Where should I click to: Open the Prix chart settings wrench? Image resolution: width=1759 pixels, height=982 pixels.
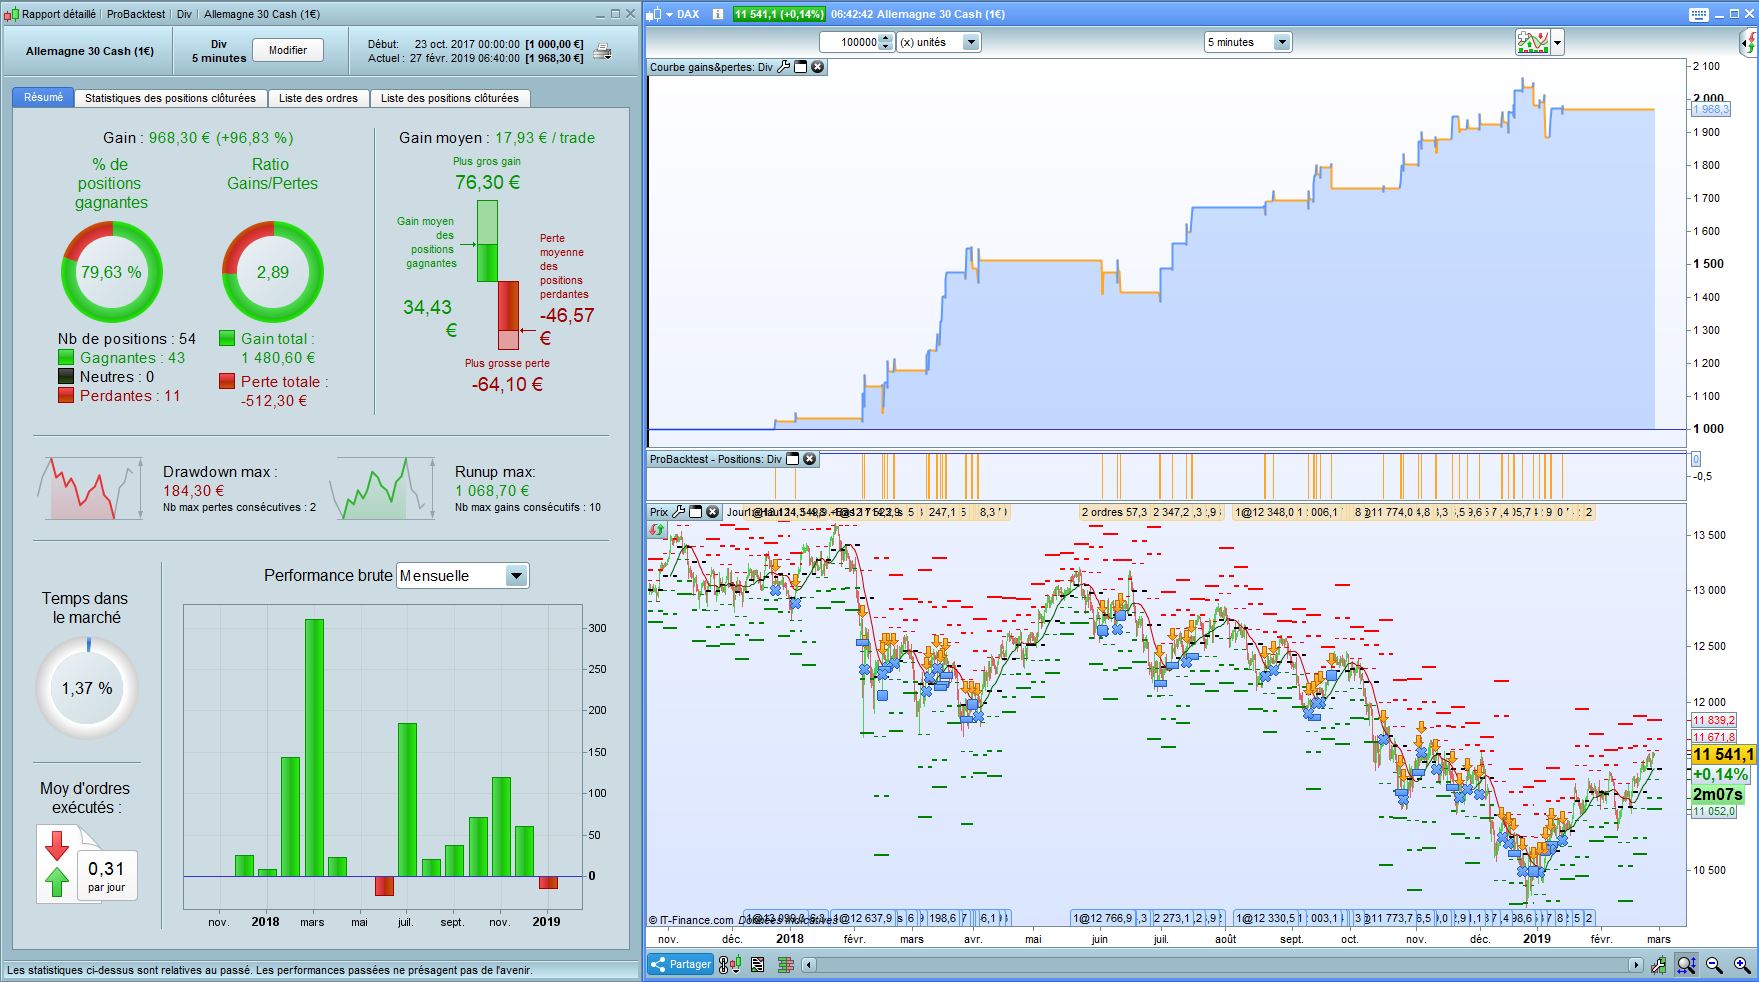coord(679,512)
